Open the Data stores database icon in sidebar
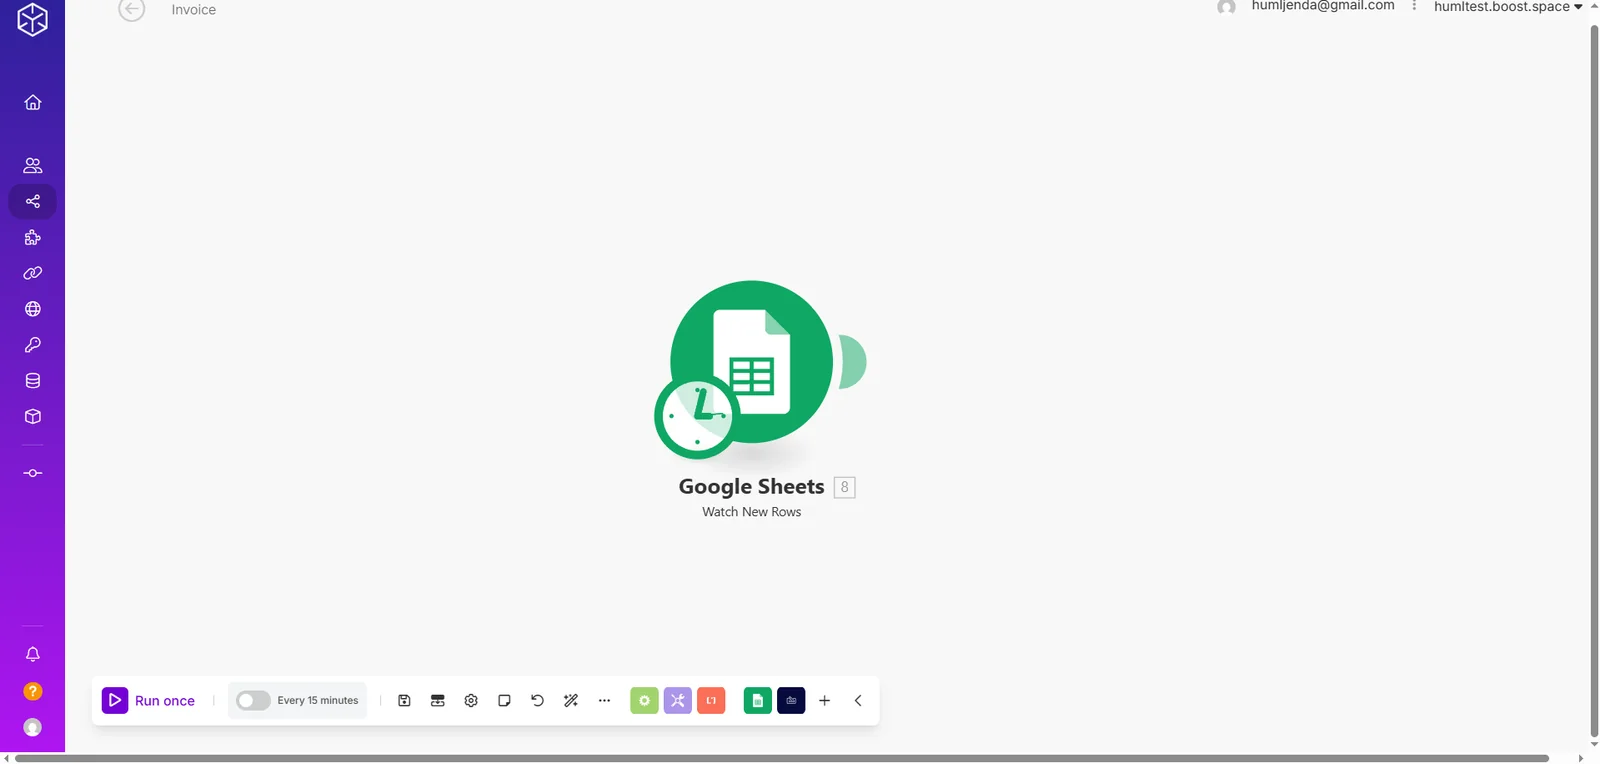The width and height of the screenshot is (1600, 764). click(x=33, y=381)
